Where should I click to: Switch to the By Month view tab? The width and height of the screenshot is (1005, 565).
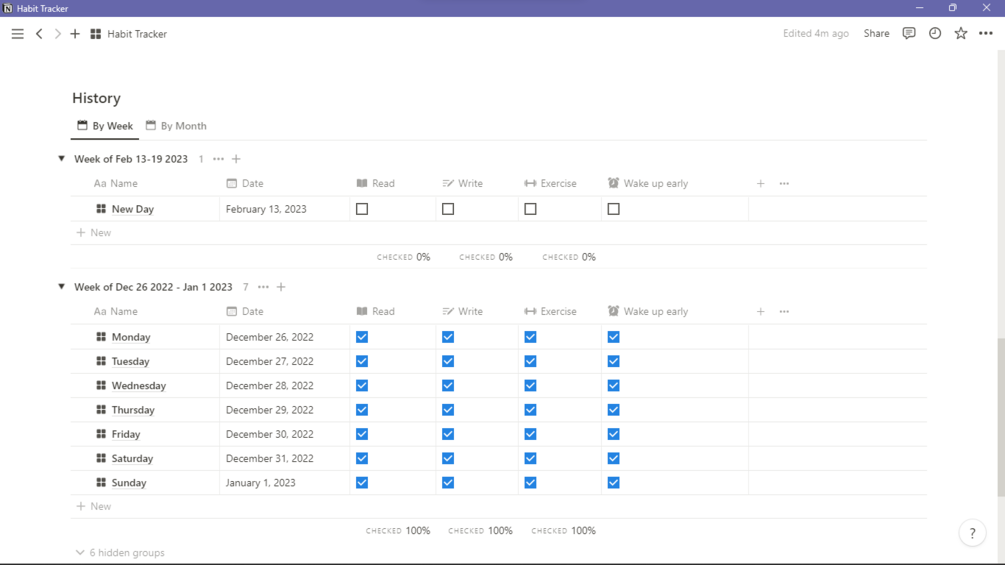coord(176,126)
